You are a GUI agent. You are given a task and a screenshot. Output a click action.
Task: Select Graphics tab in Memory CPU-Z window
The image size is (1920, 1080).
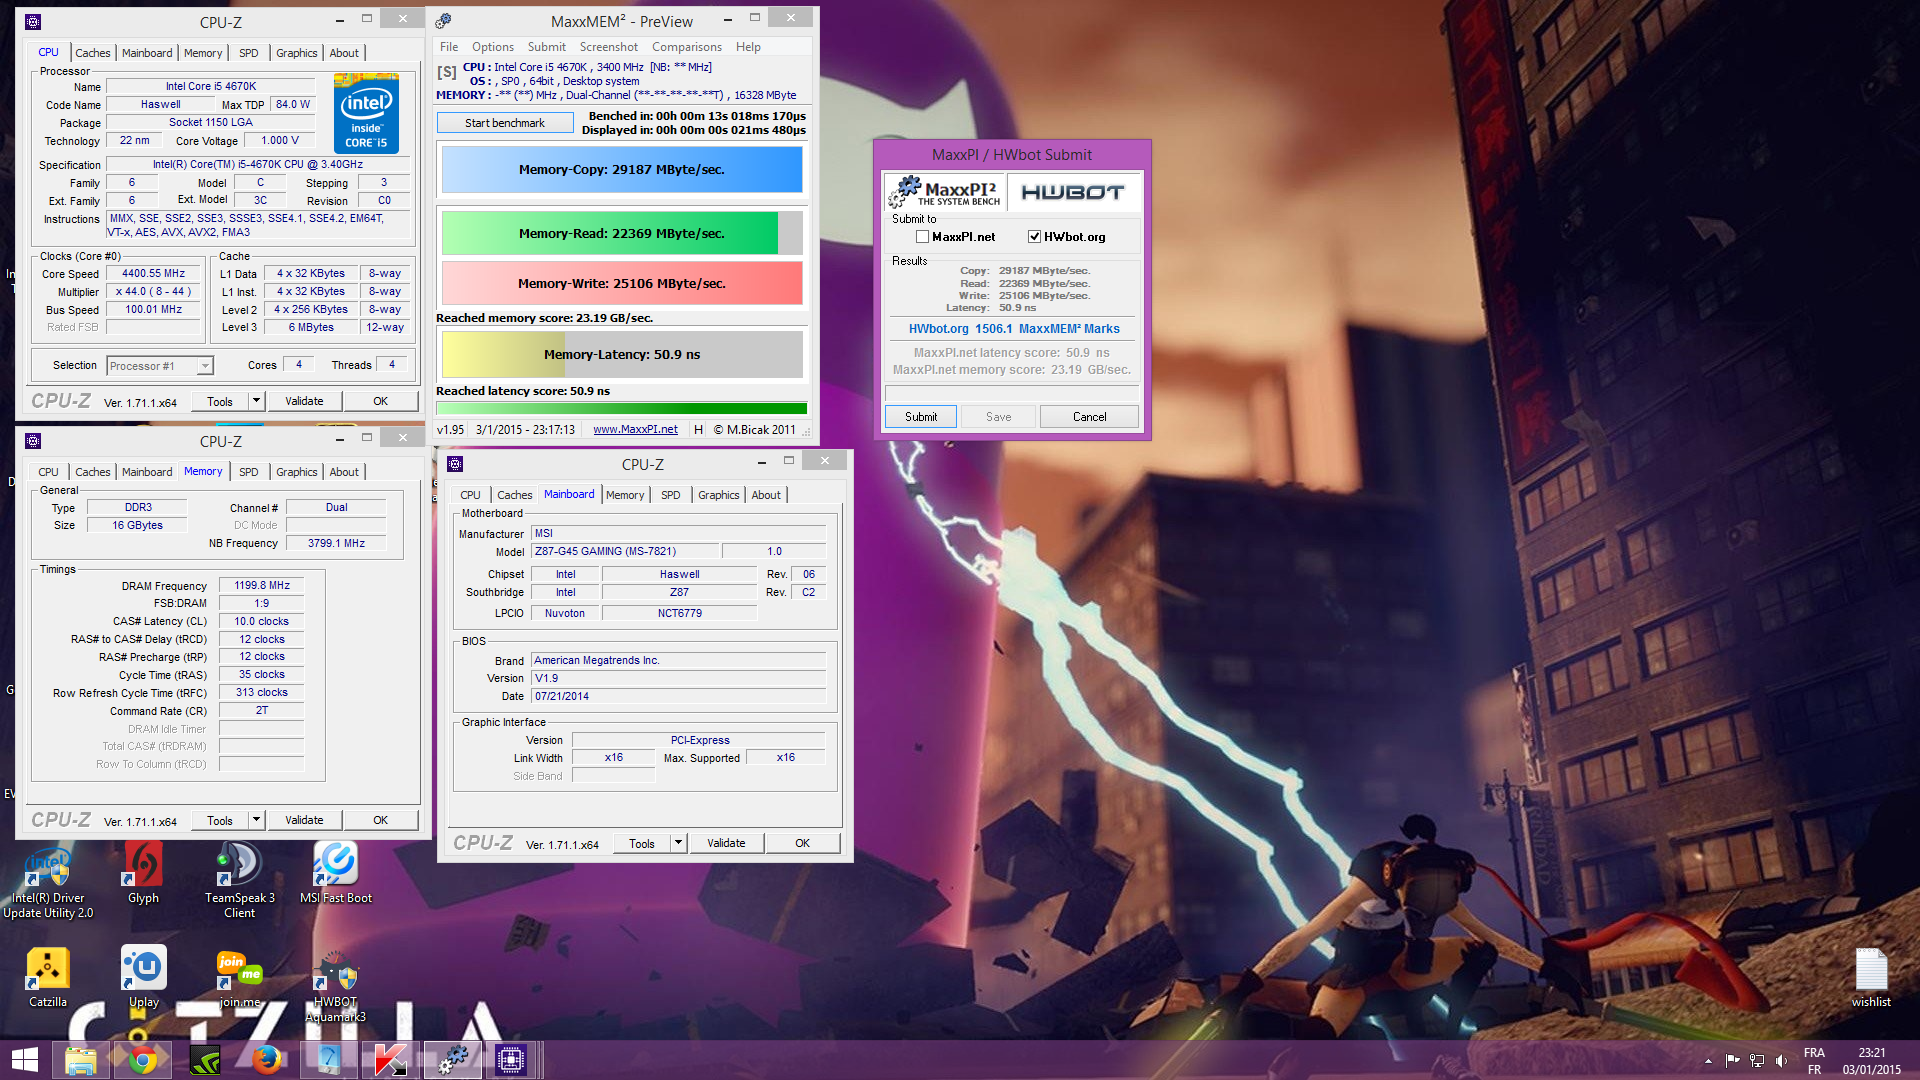tap(297, 472)
